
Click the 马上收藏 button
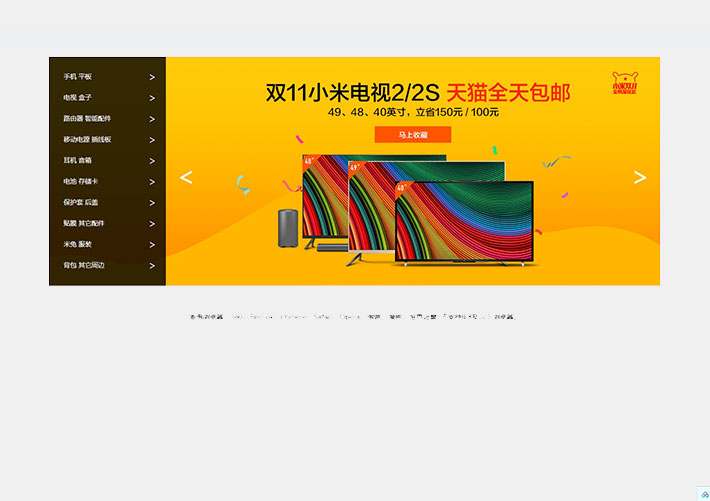click(x=413, y=135)
